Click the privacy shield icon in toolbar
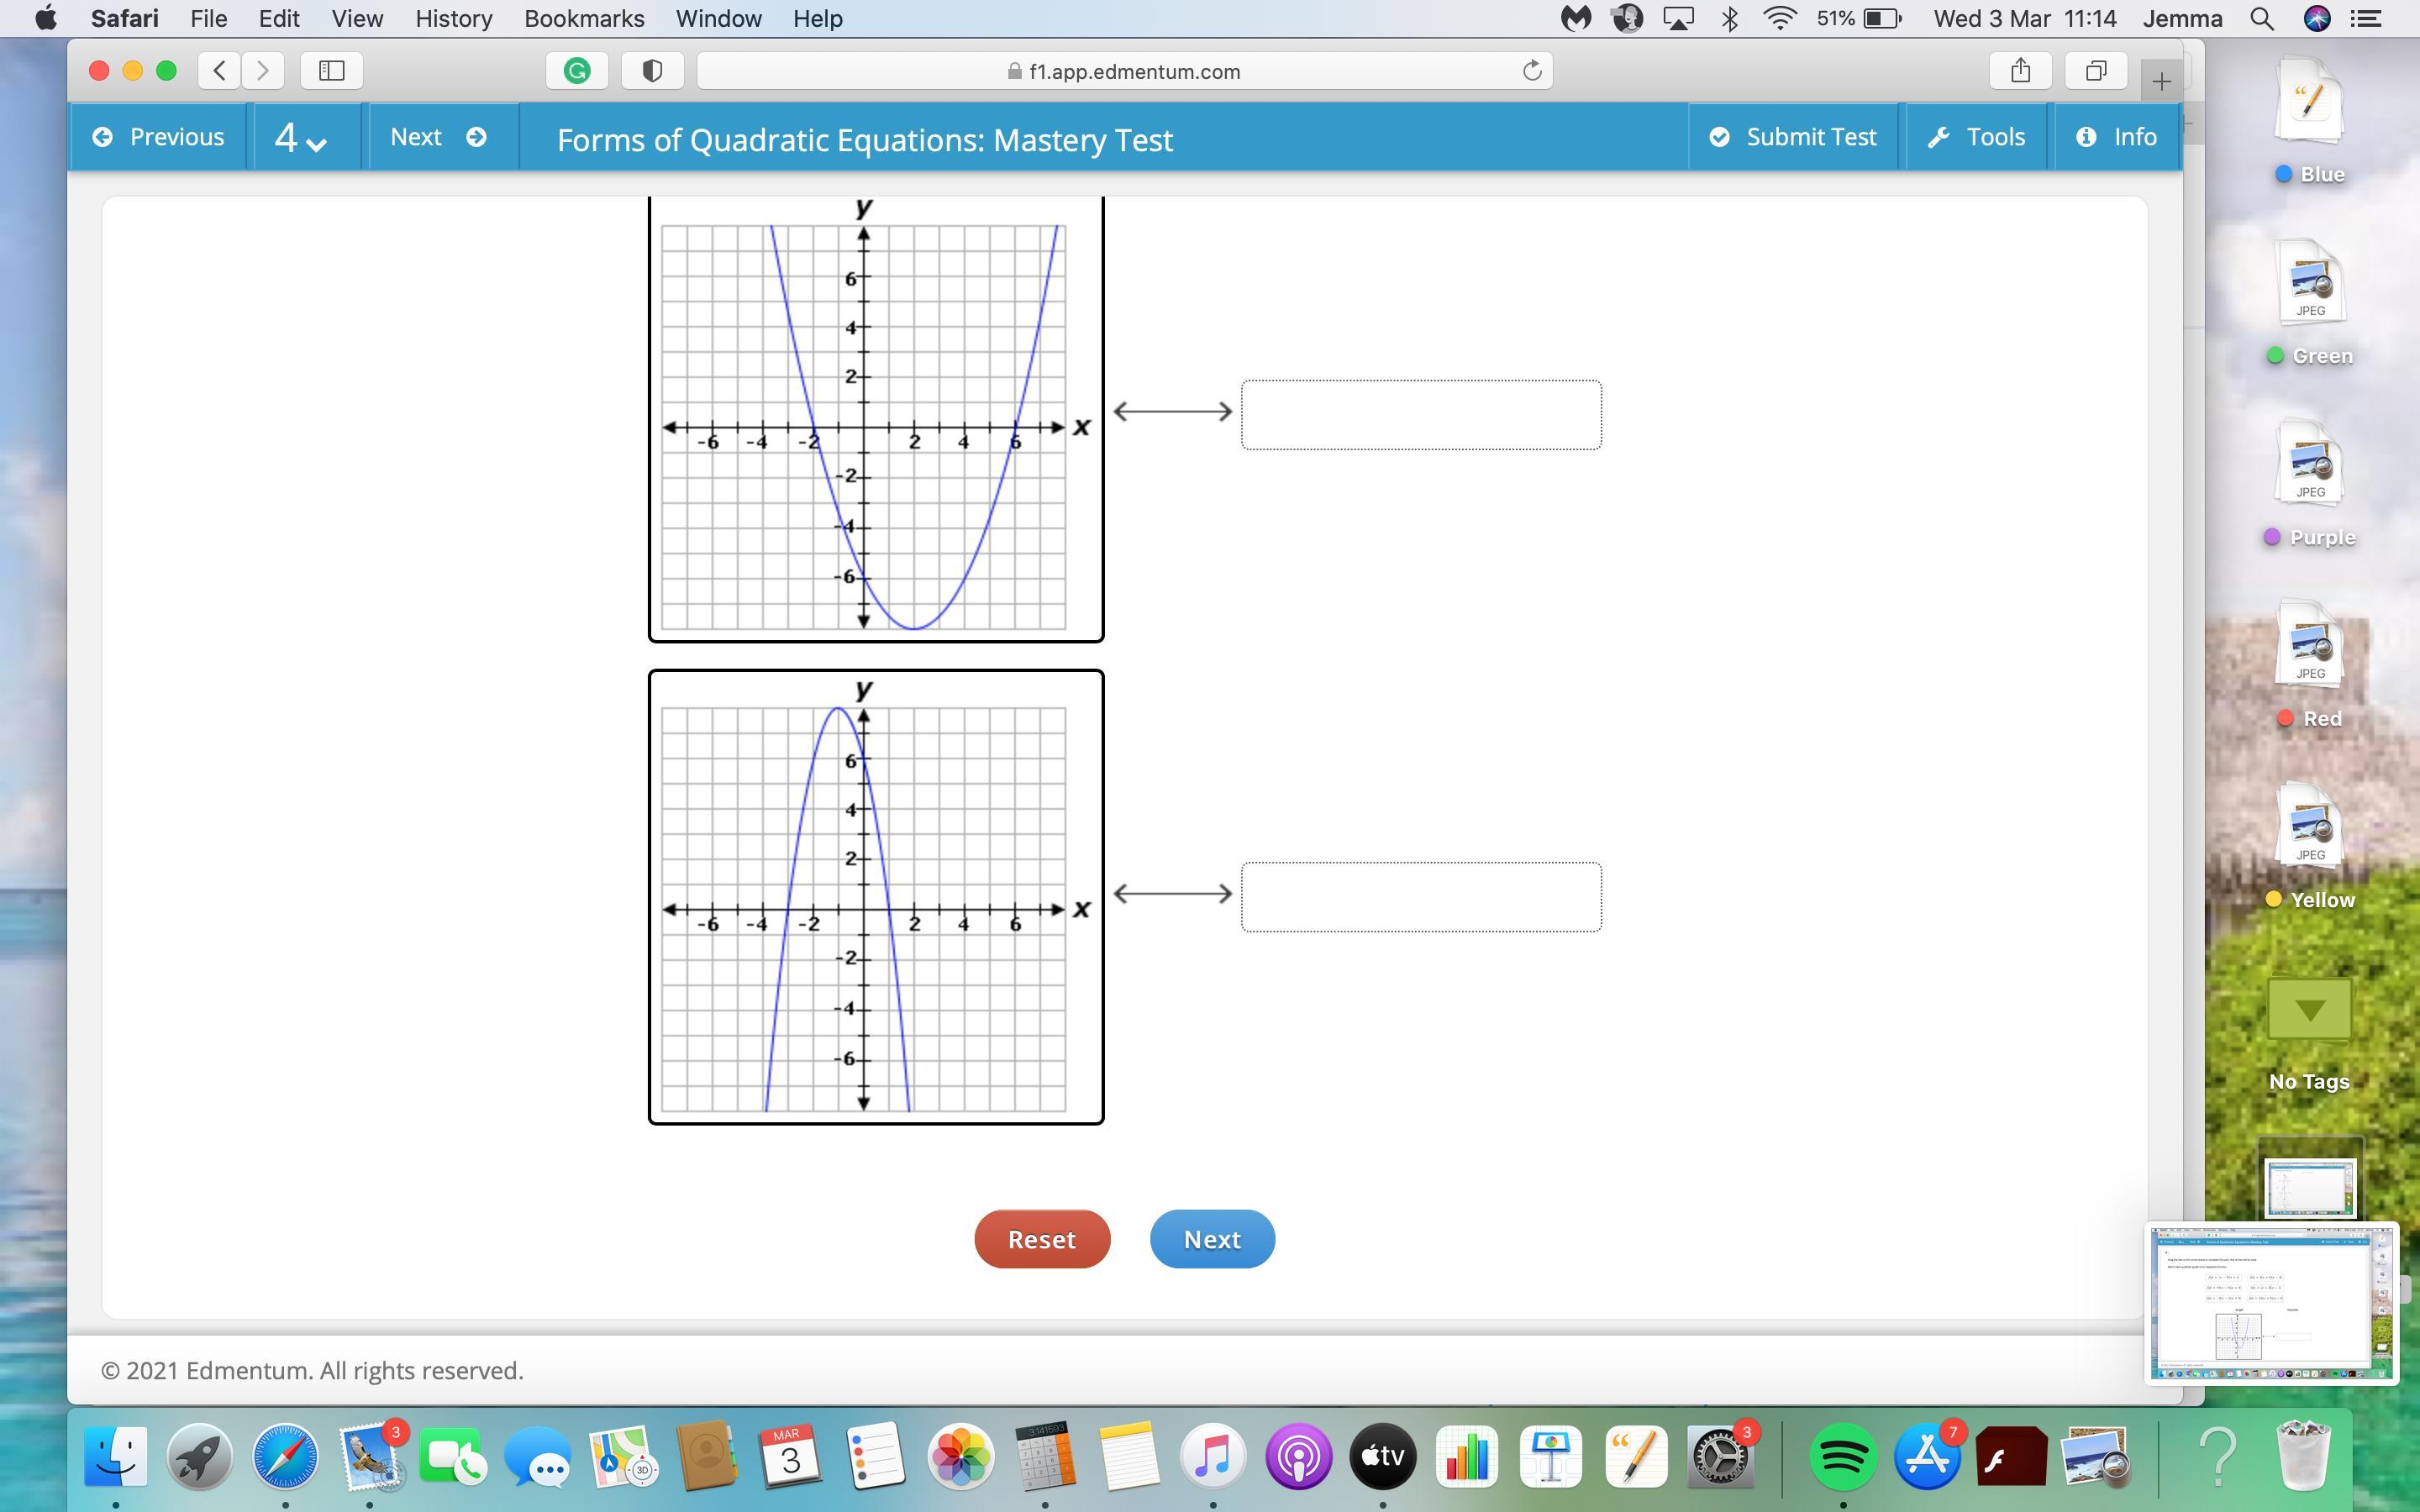This screenshot has width=2420, height=1512. tap(652, 71)
